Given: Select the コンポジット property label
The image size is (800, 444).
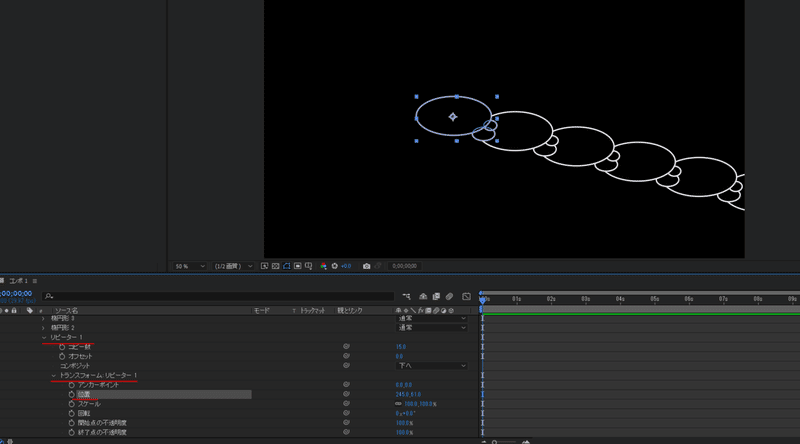Looking at the screenshot, I should pyautogui.click(x=74, y=366).
